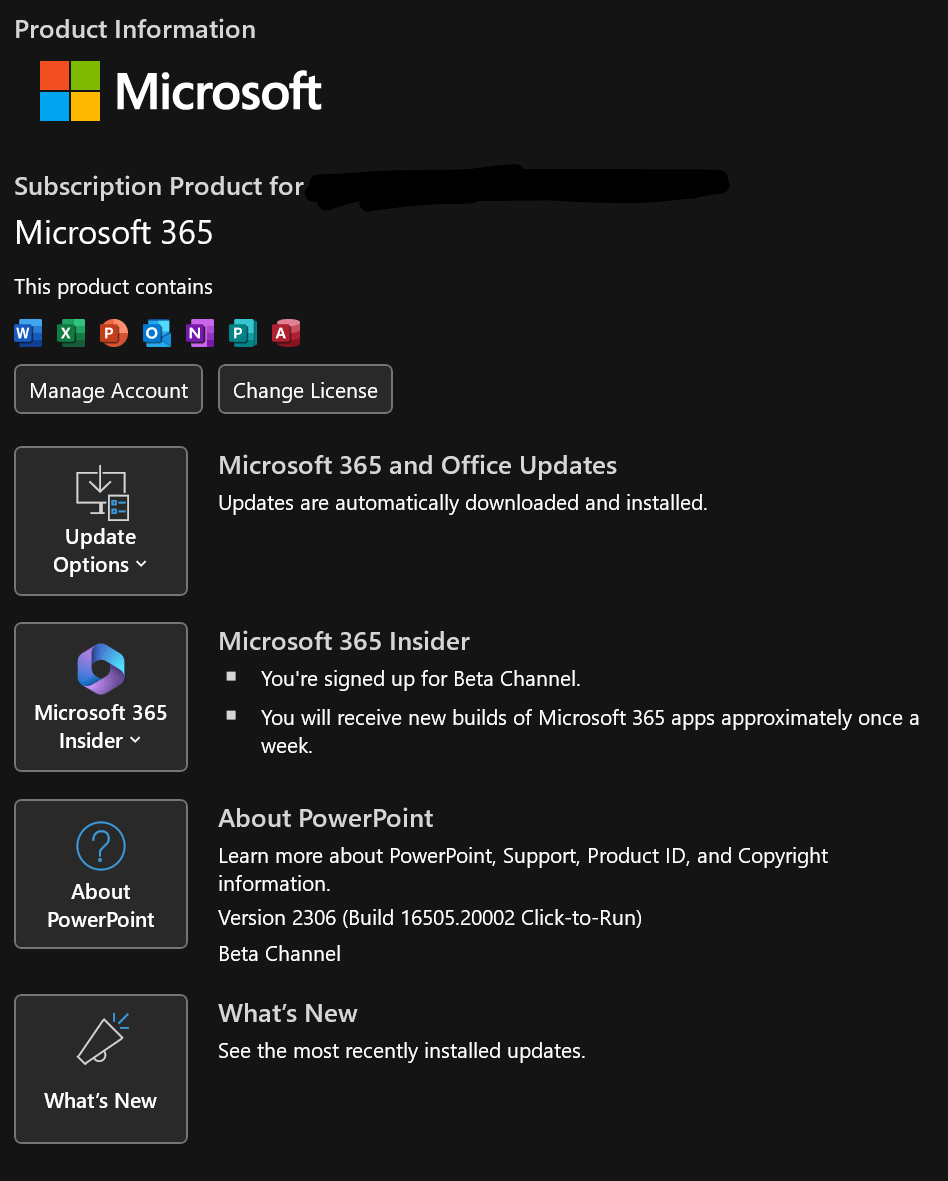
Task: Click the 'About PowerPoint' section heading
Action: [x=325, y=818]
